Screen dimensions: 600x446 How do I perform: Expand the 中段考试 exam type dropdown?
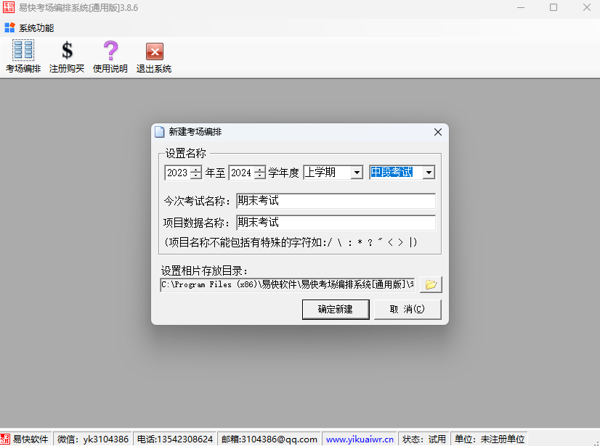coord(429,173)
